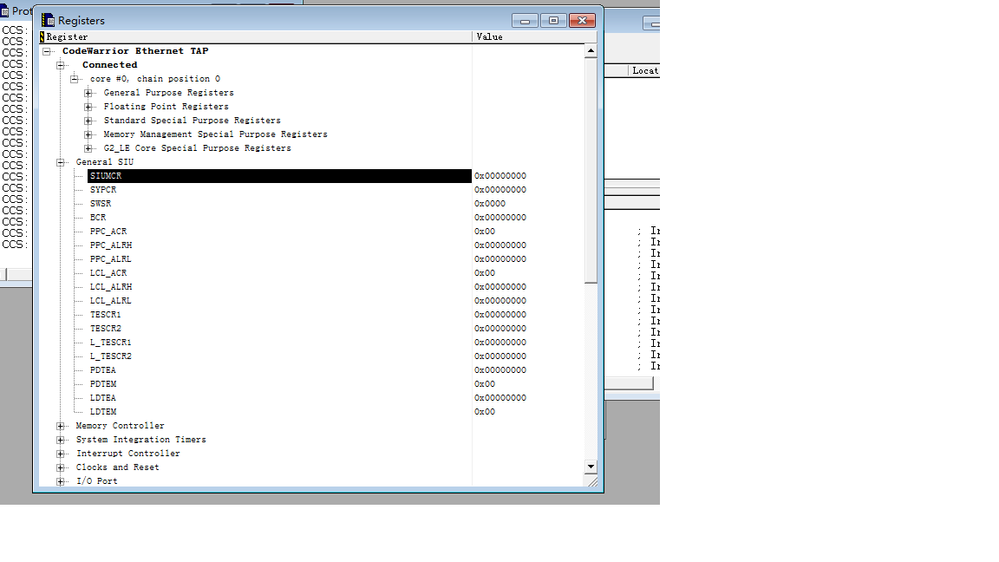Screen dimensions: 999x562
Task: Click the PPC_ACR value 0x00
Action: point(485,231)
